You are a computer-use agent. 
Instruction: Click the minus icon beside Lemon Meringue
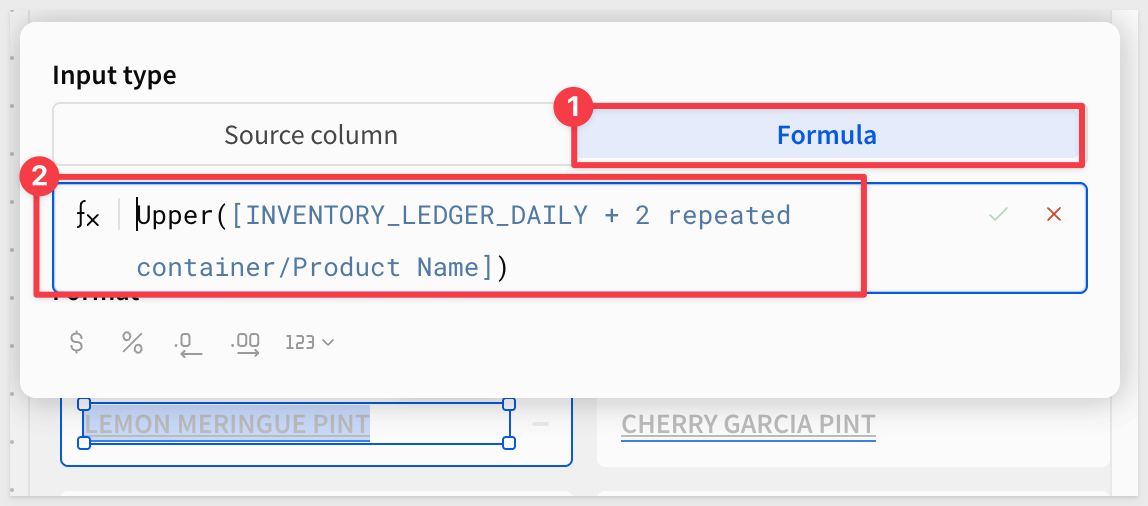pyautogui.click(x=541, y=424)
